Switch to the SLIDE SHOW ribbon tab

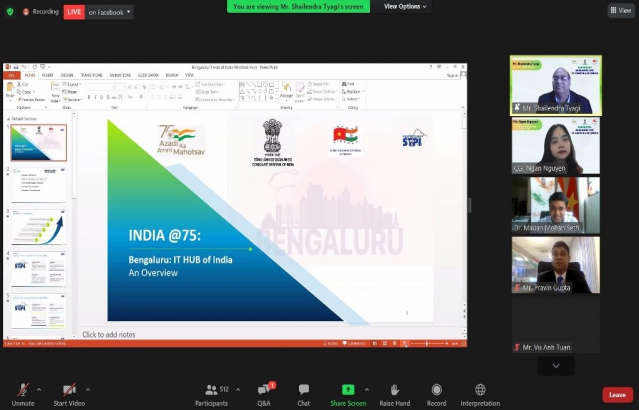148,75
